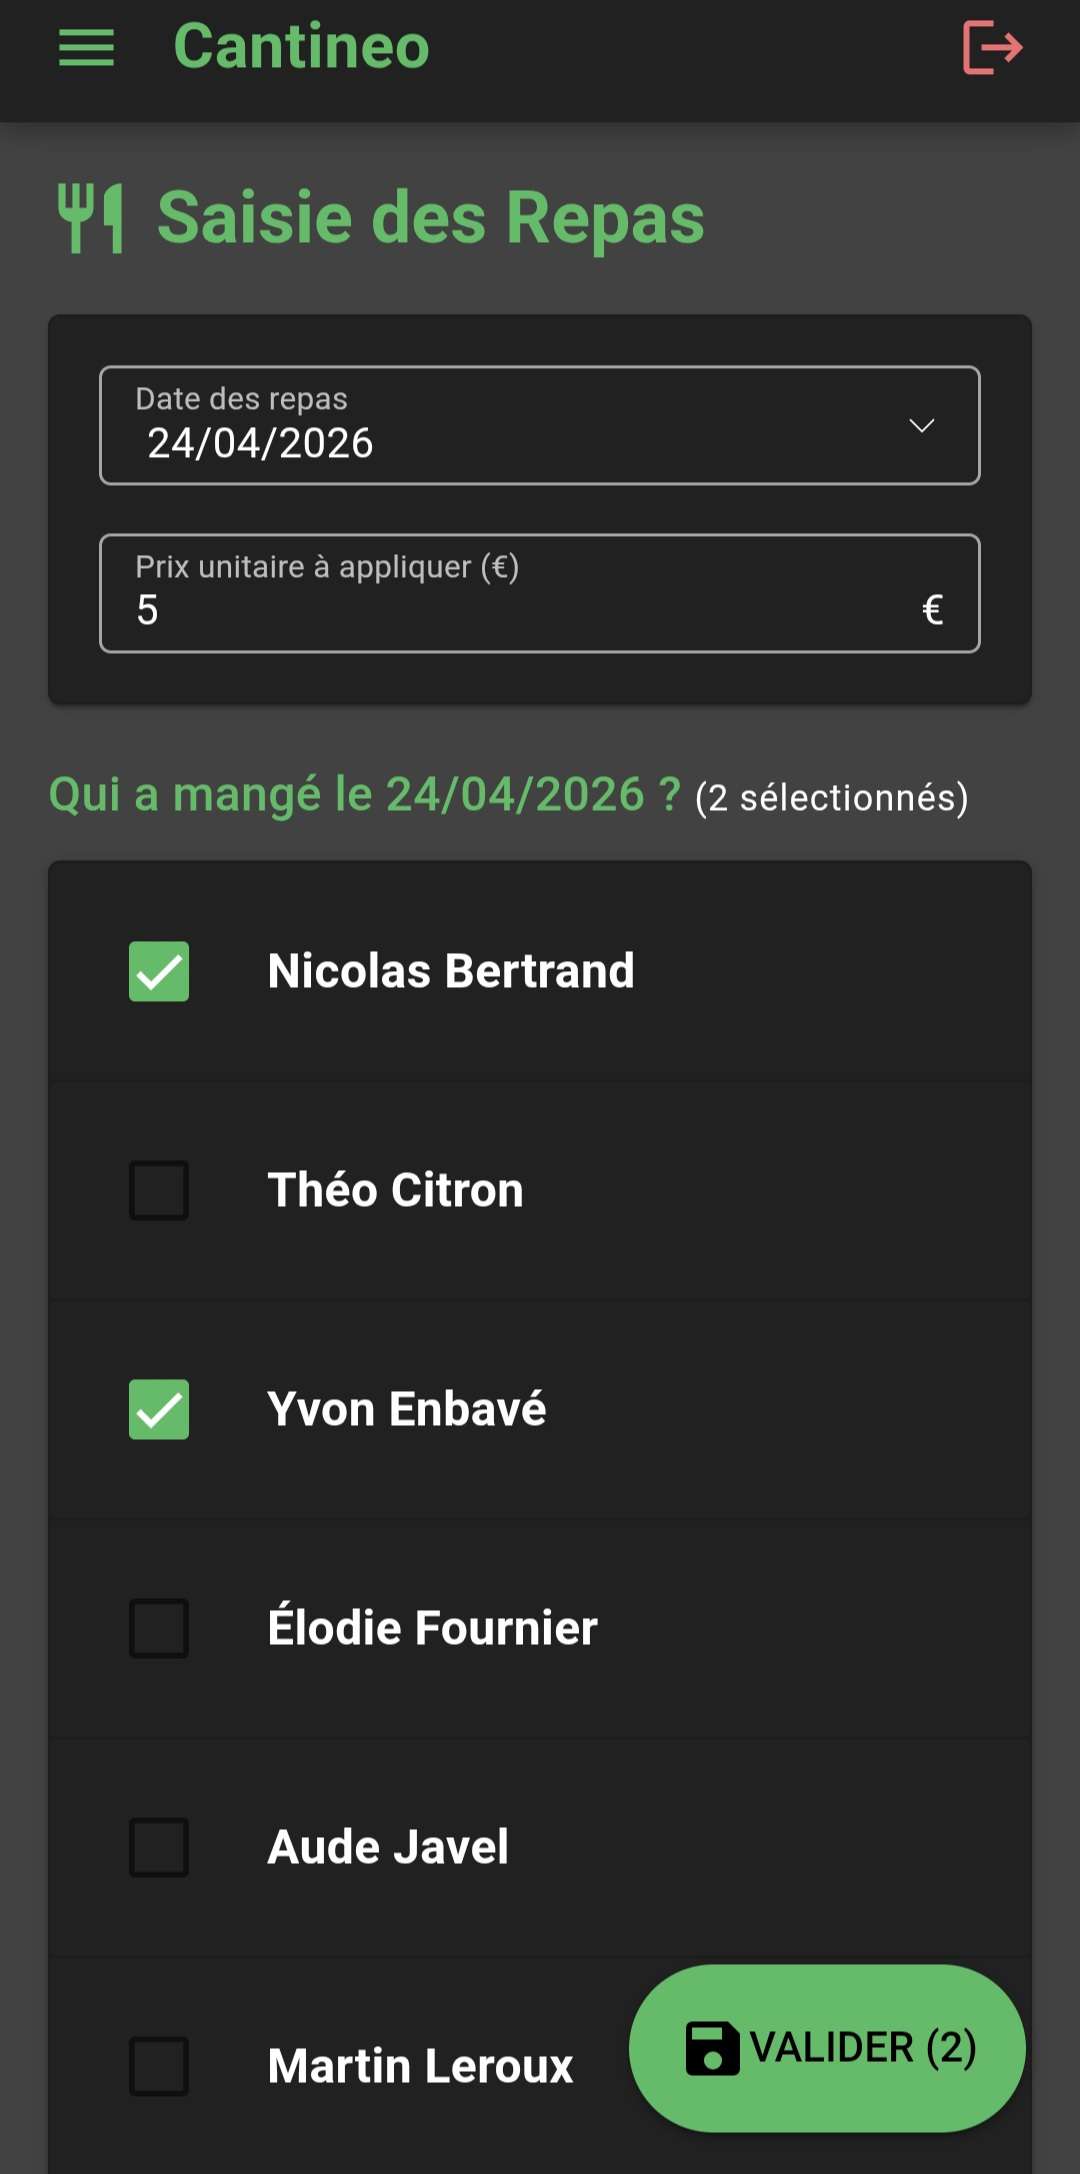The width and height of the screenshot is (1080, 2174).
Task: Check the Théo Citron checkbox
Action: [159, 1190]
